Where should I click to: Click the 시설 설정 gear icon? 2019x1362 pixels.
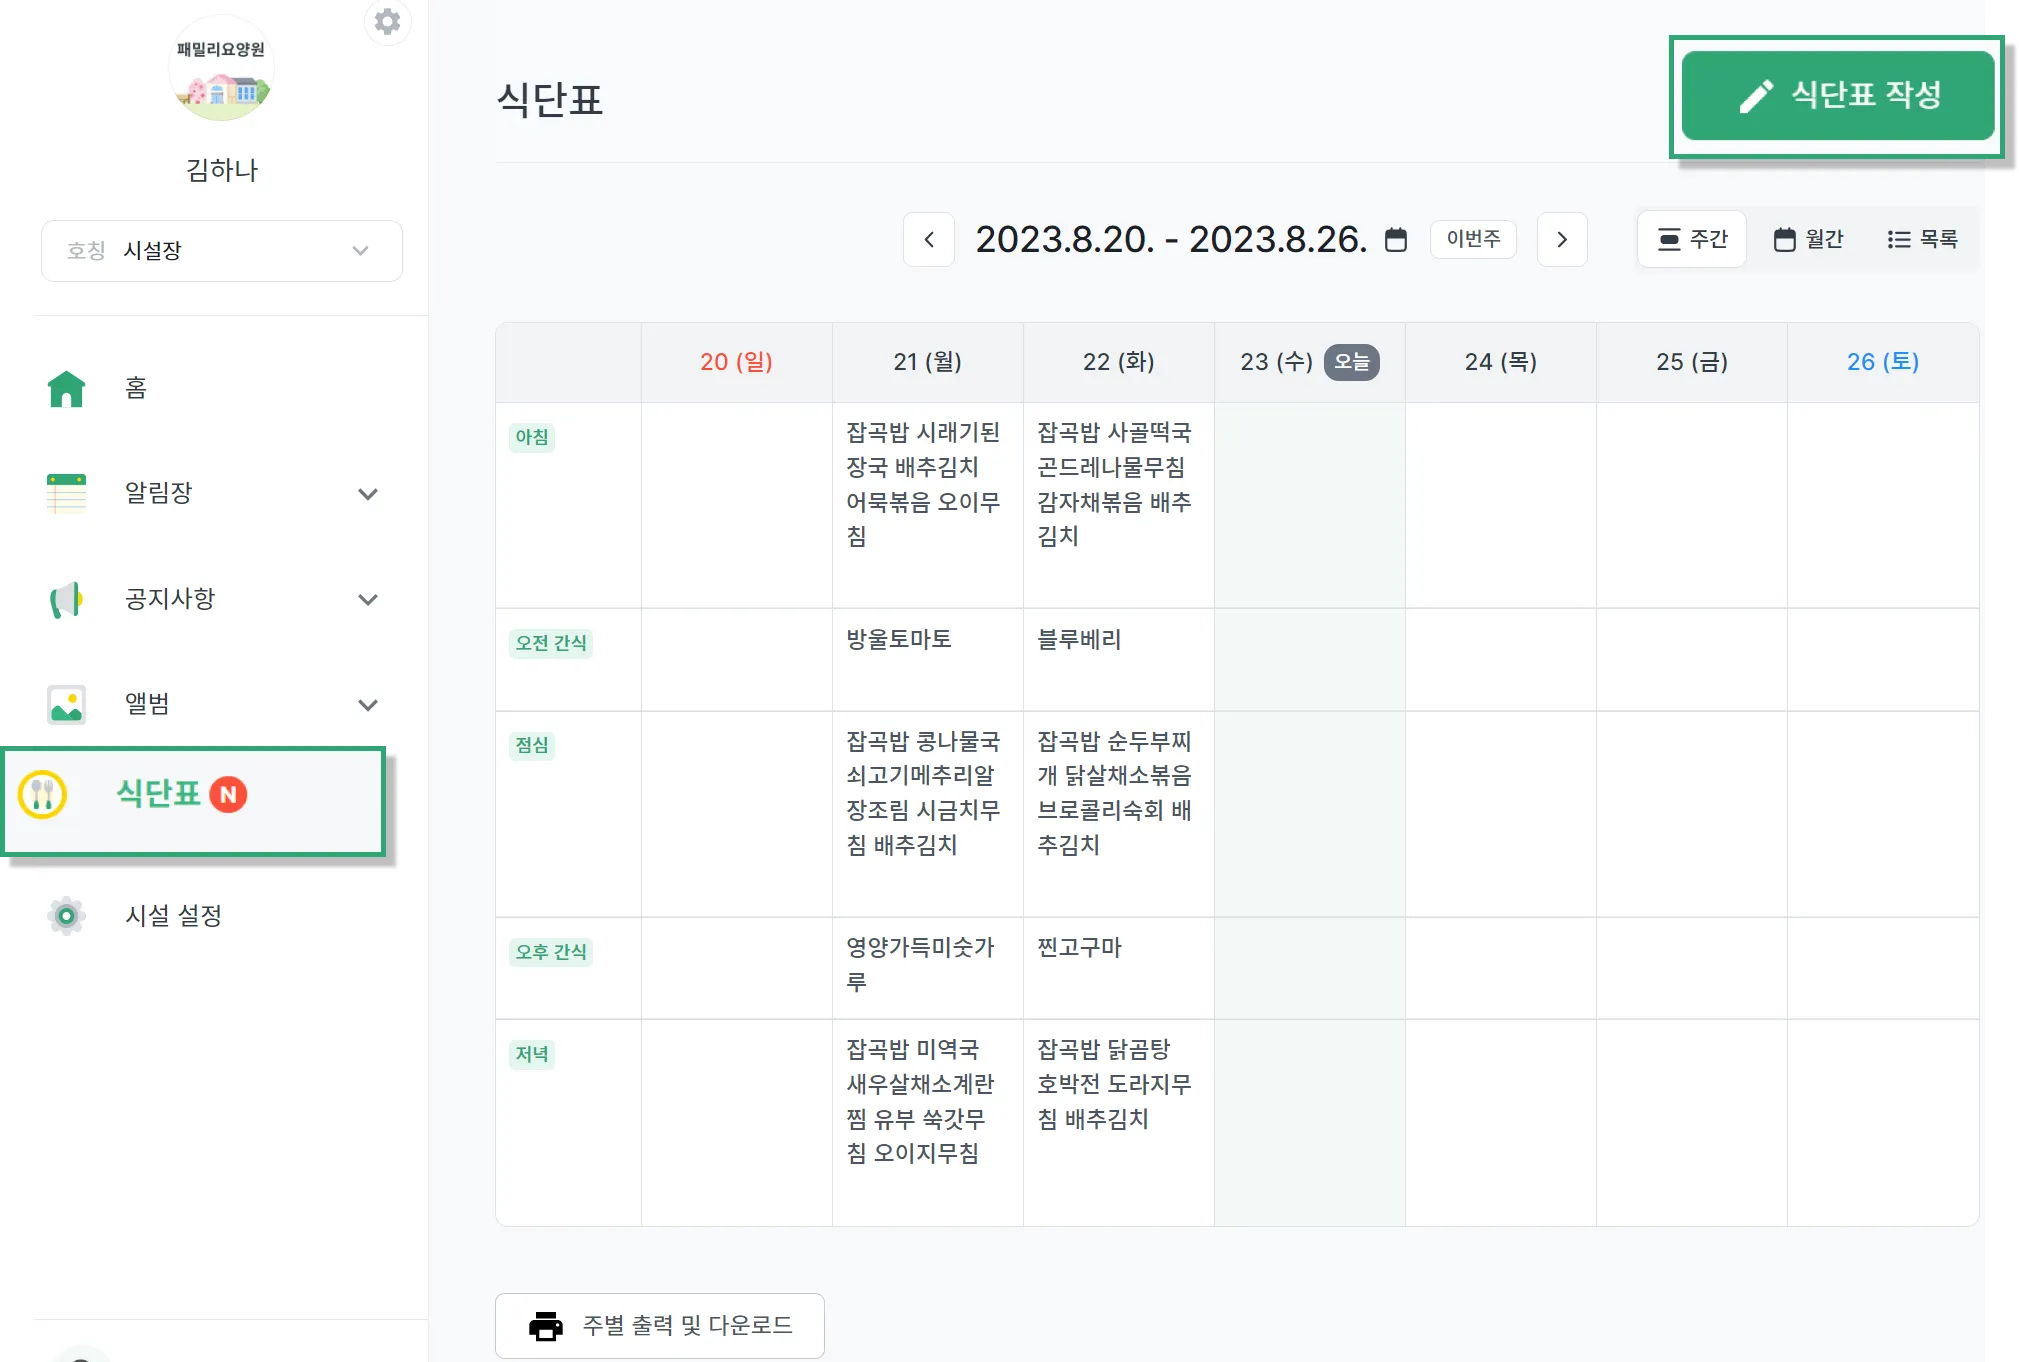click(x=67, y=916)
